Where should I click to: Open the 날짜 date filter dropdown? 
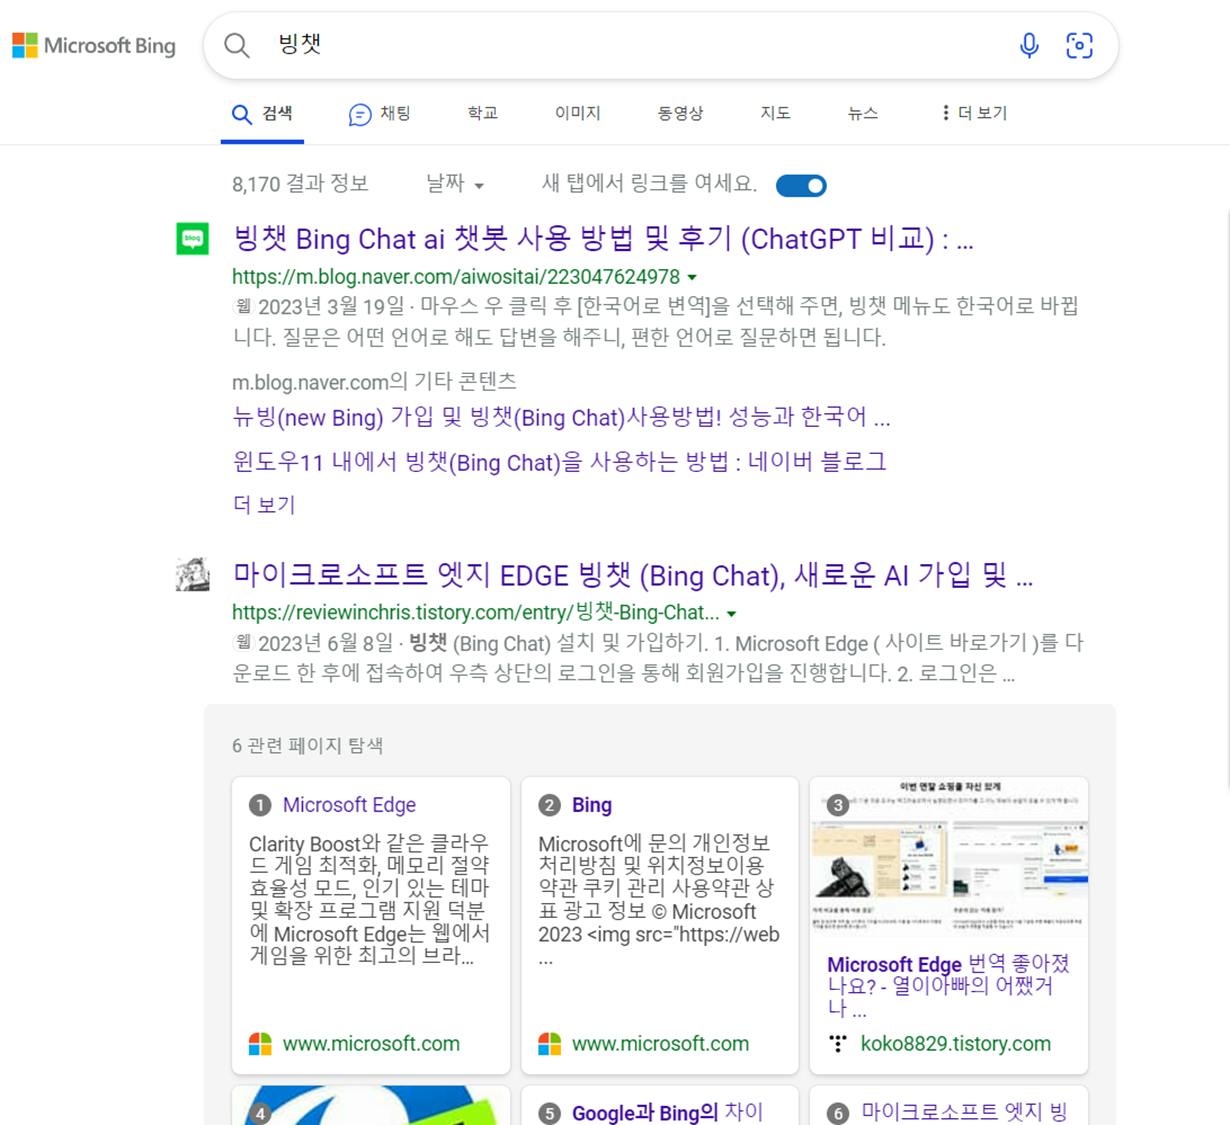tap(455, 184)
